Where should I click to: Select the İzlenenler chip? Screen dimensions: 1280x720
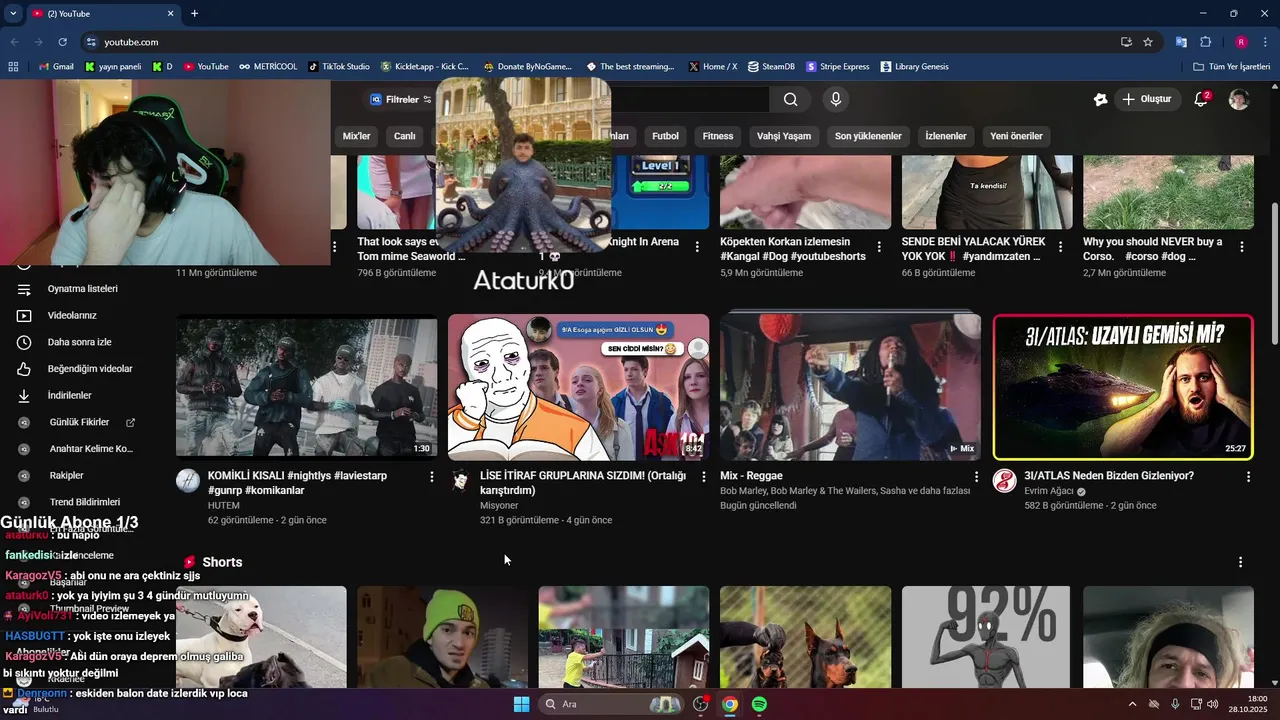pos(946,136)
